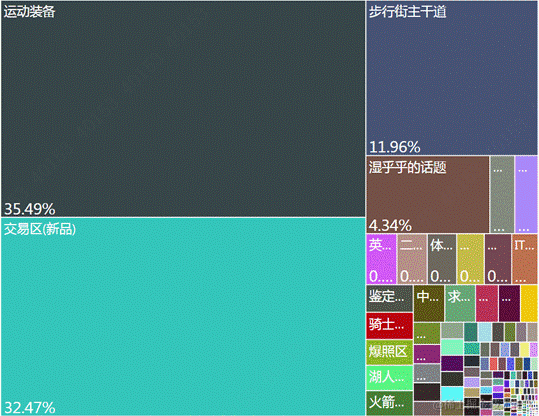Select the 步行街主干道 treemap tile
The height and width of the screenshot is (416, 539).
pyautogui.click(x=452, y=78)
